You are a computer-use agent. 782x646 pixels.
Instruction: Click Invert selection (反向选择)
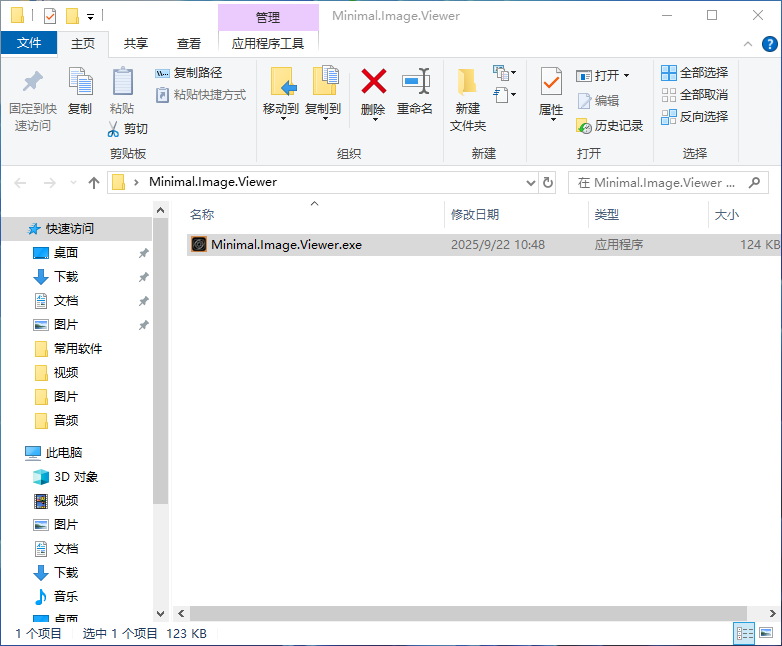pyautogui.click(x=694, y=117)
